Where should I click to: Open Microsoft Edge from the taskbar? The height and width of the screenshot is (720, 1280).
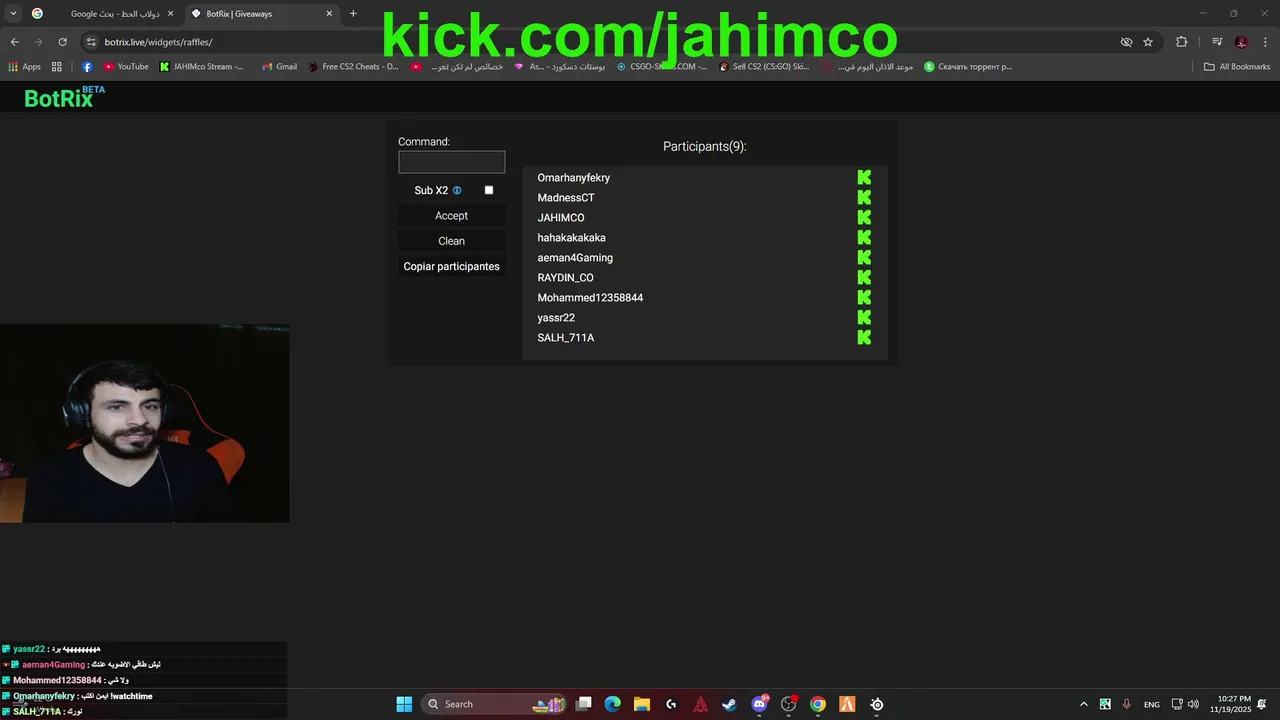click(x=613, y=704)
